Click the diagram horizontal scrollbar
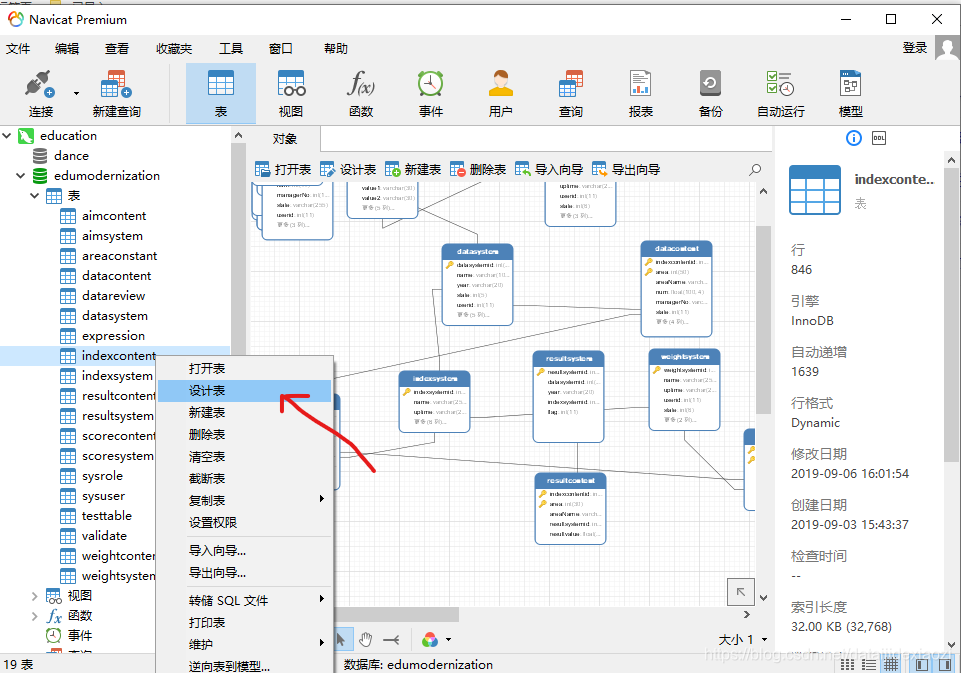961x673 pixels. click(x=397, y=614)
